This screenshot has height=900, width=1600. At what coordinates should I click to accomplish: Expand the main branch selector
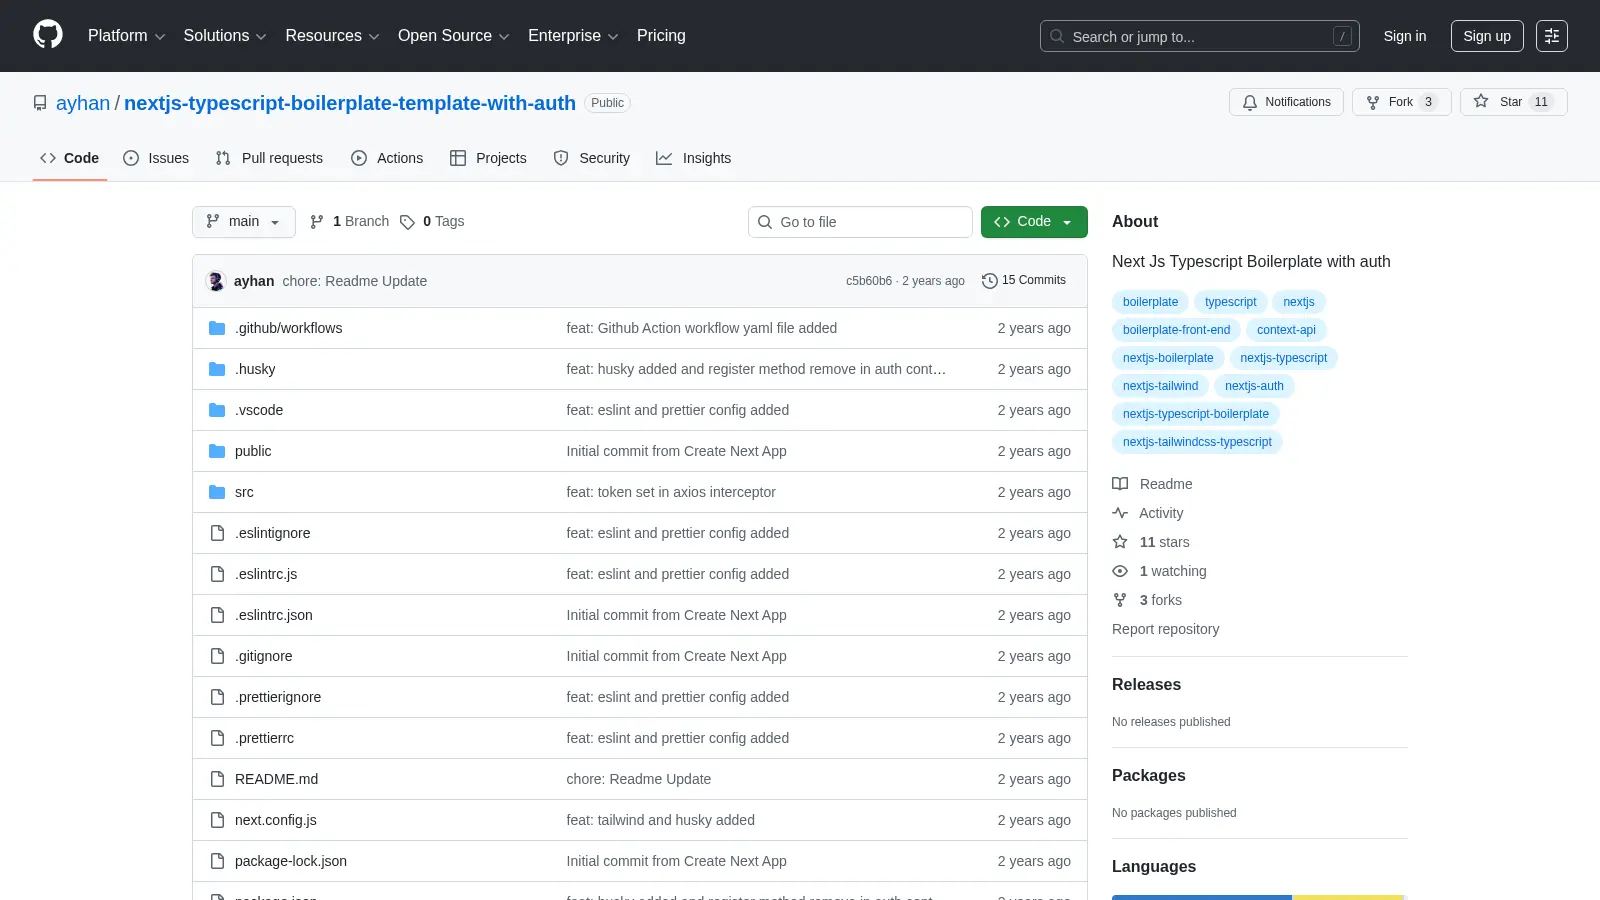[x=244, y=222]
